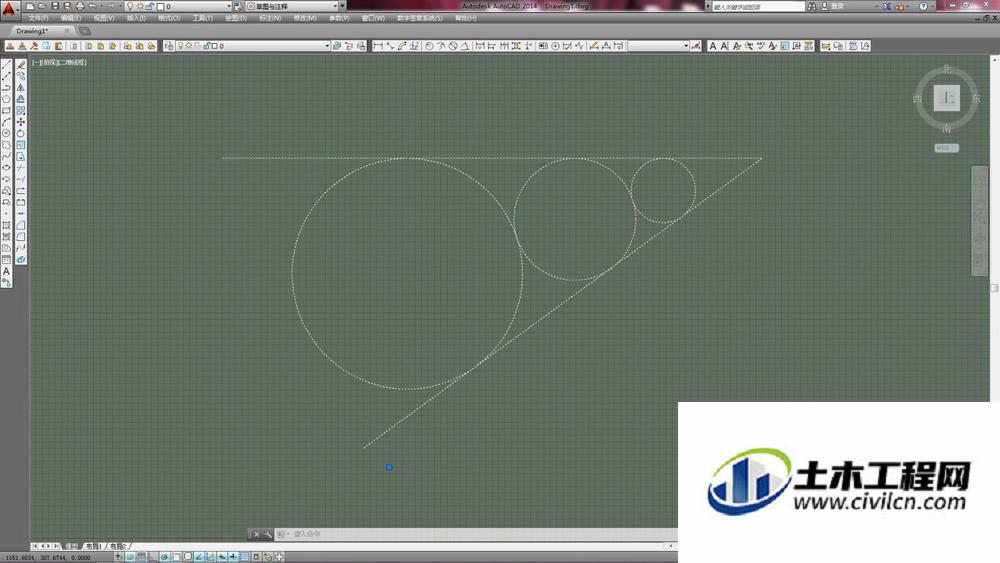Viewport: 1000px width, 563px height.
Task: Close the command line with its X button
Action: (x=256, y=534)
